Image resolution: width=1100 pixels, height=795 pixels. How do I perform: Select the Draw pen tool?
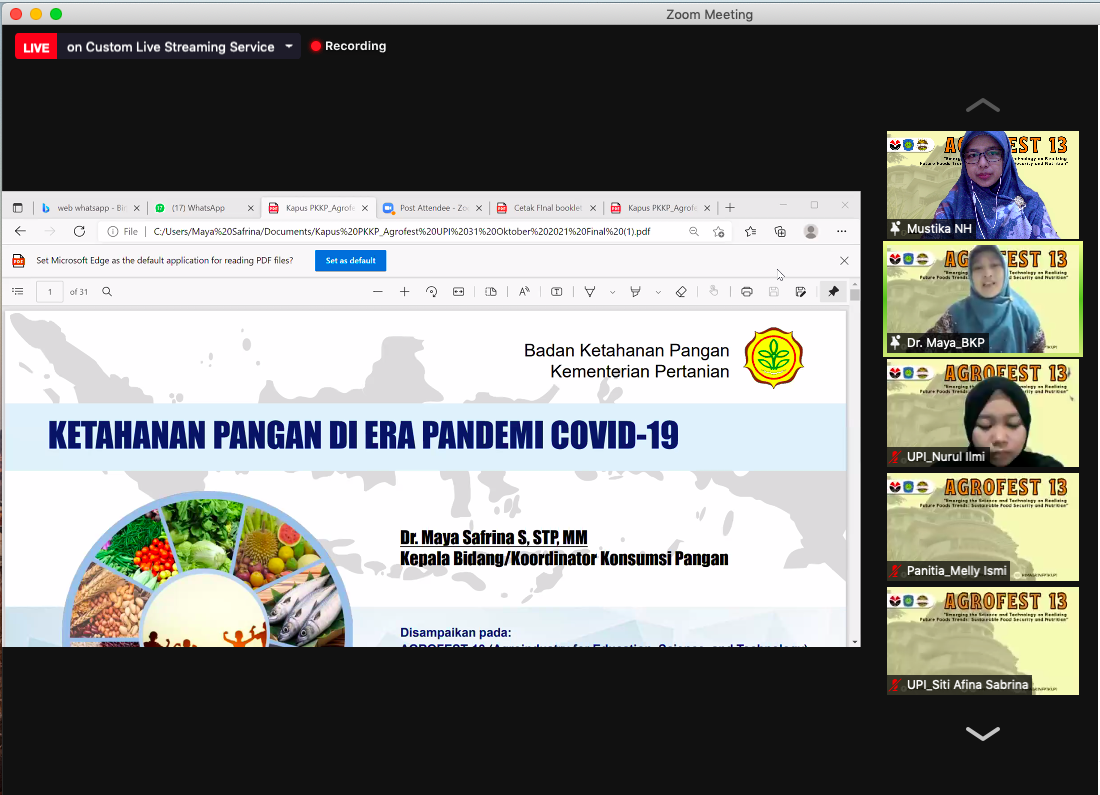(590, 292)
